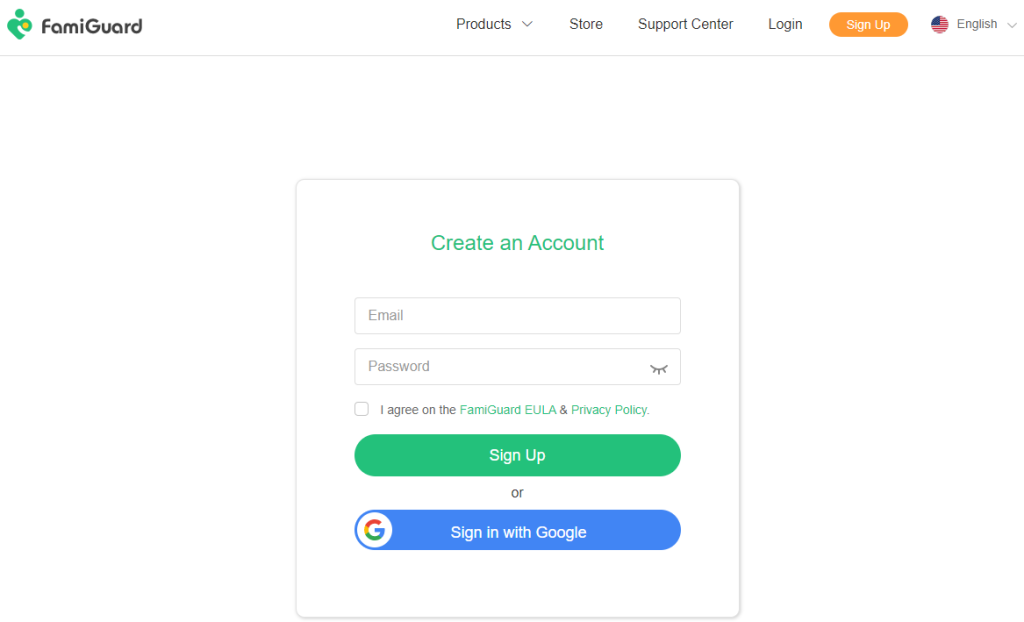Focus the Email input field
Screen dimensions: 1024x622
coord(517,315)
